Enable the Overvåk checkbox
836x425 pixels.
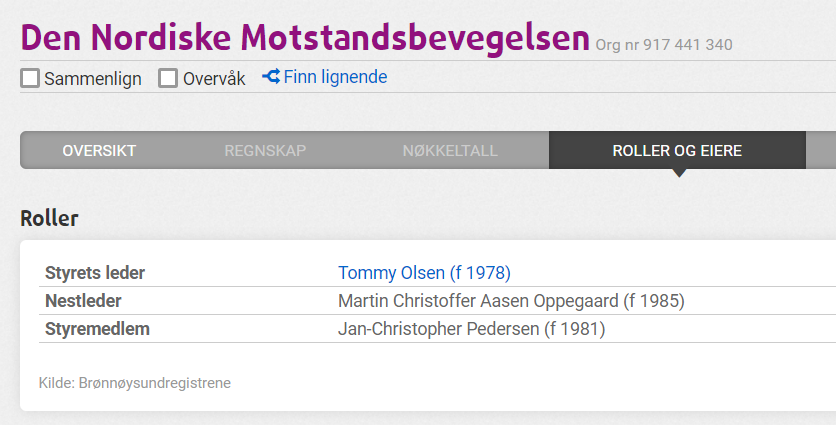click(167, 78)
